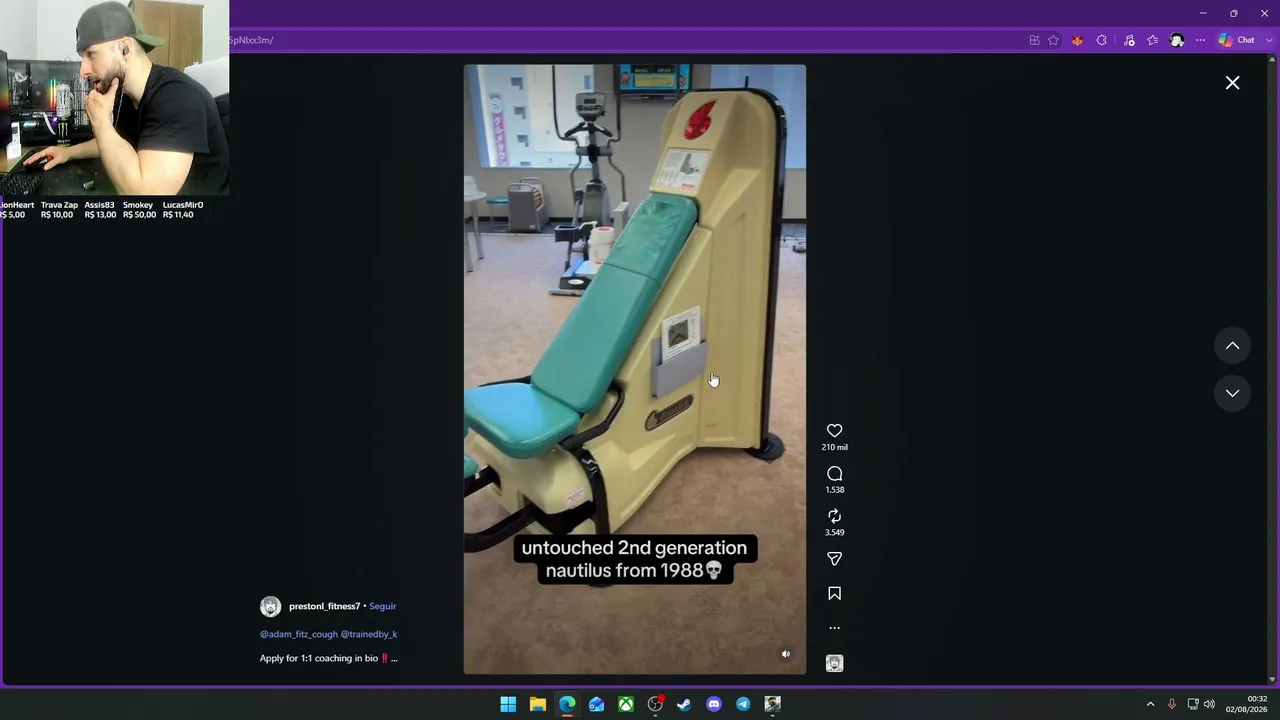Open network settings from the system tray
This screenshot has height=720, width=1280.
click(x=1192, y=704)
